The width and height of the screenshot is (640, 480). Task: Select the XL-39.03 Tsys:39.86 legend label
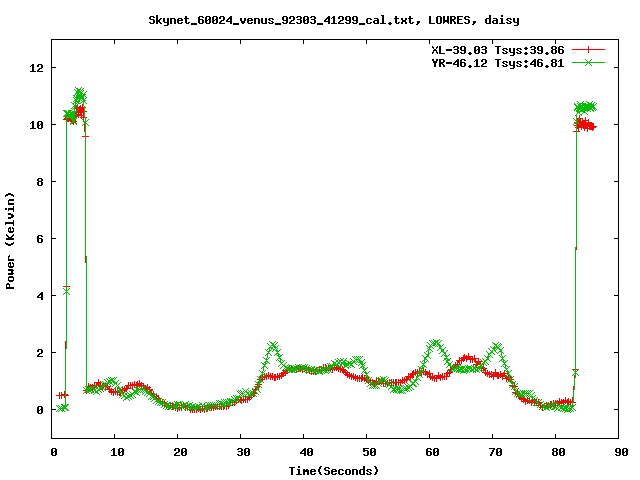click(x=498, y=50)
